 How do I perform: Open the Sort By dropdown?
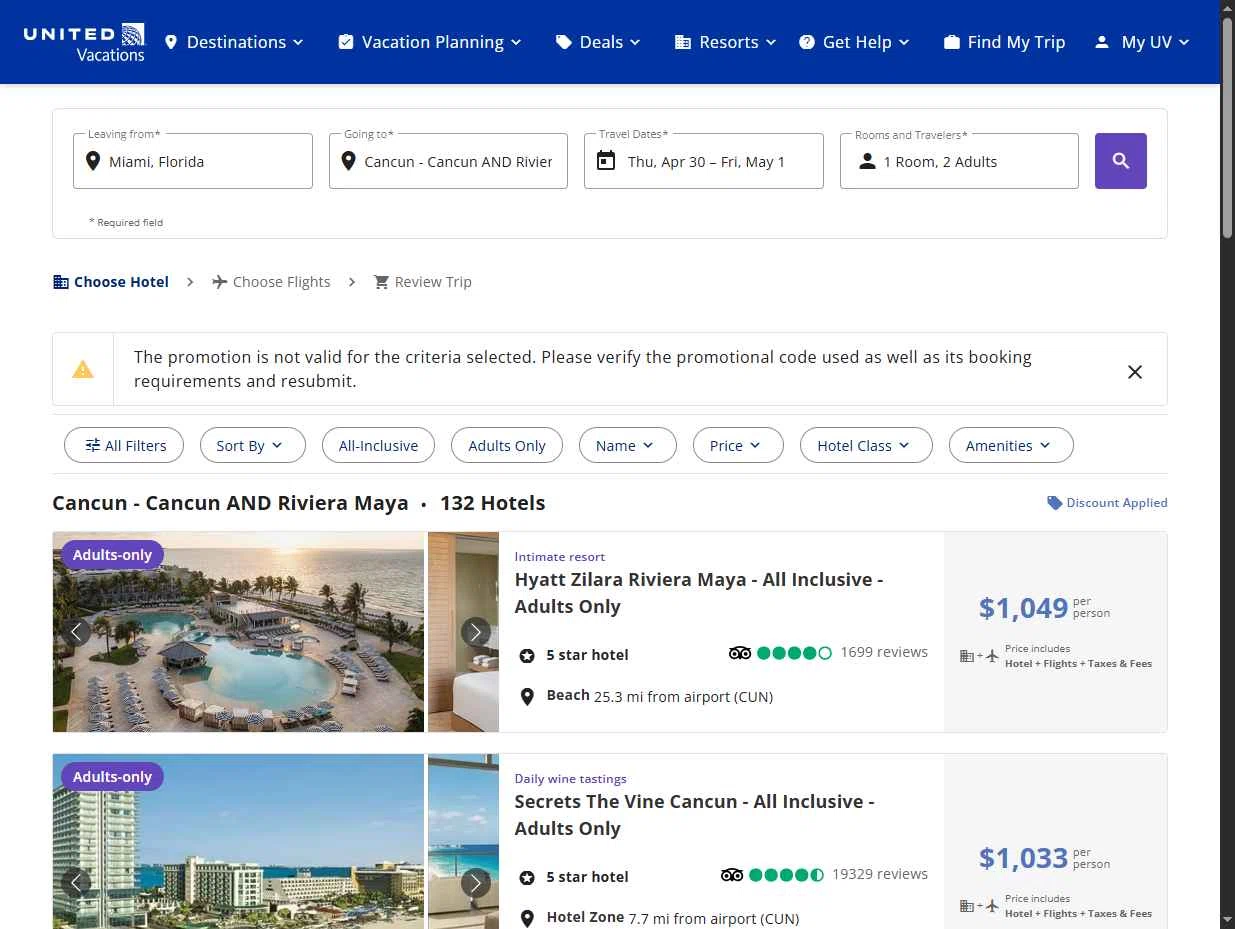(x=253, y=446)
